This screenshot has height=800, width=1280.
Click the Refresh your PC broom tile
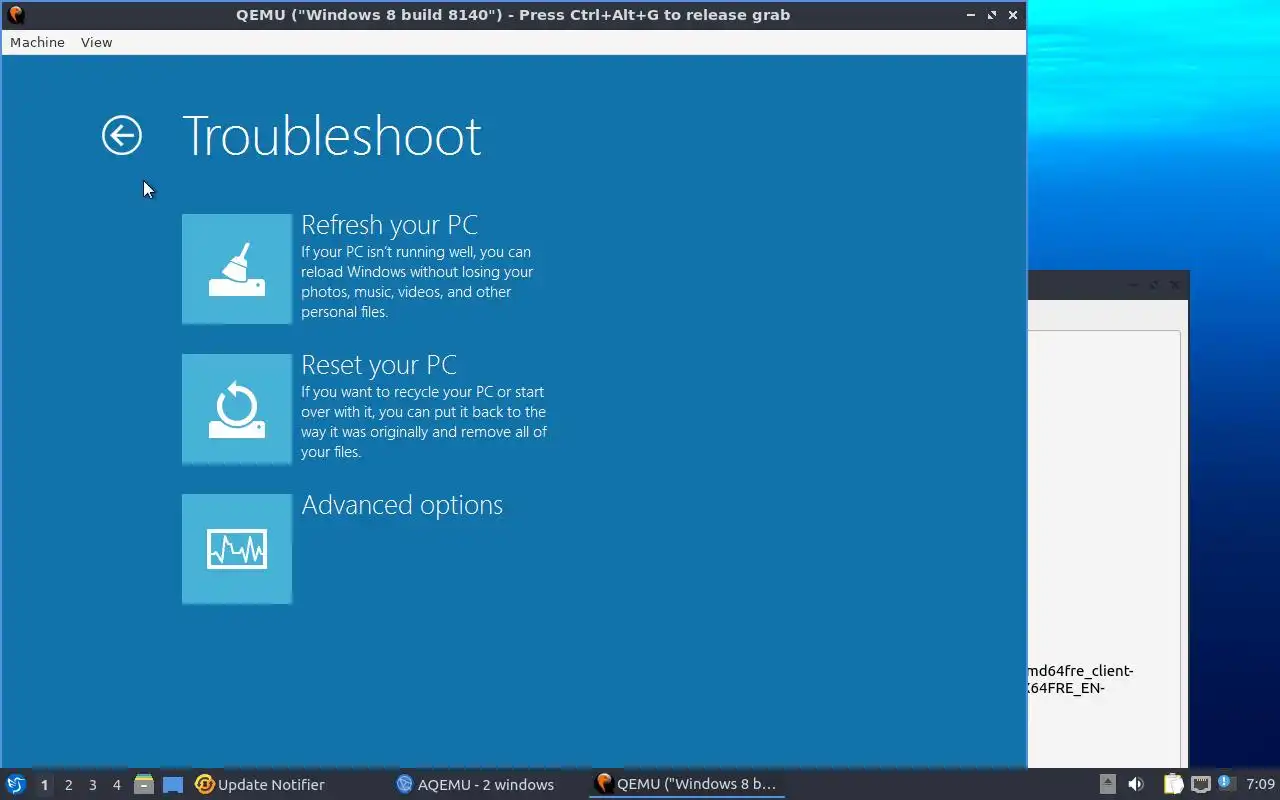click(237, 269)
